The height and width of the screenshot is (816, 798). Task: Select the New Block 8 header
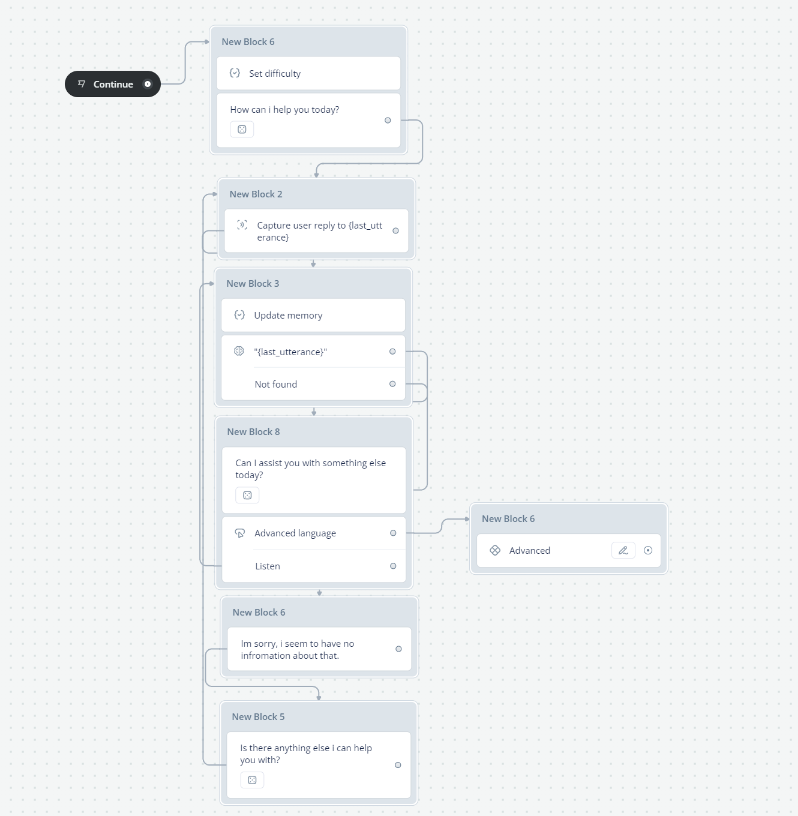[x=314, y=432]
